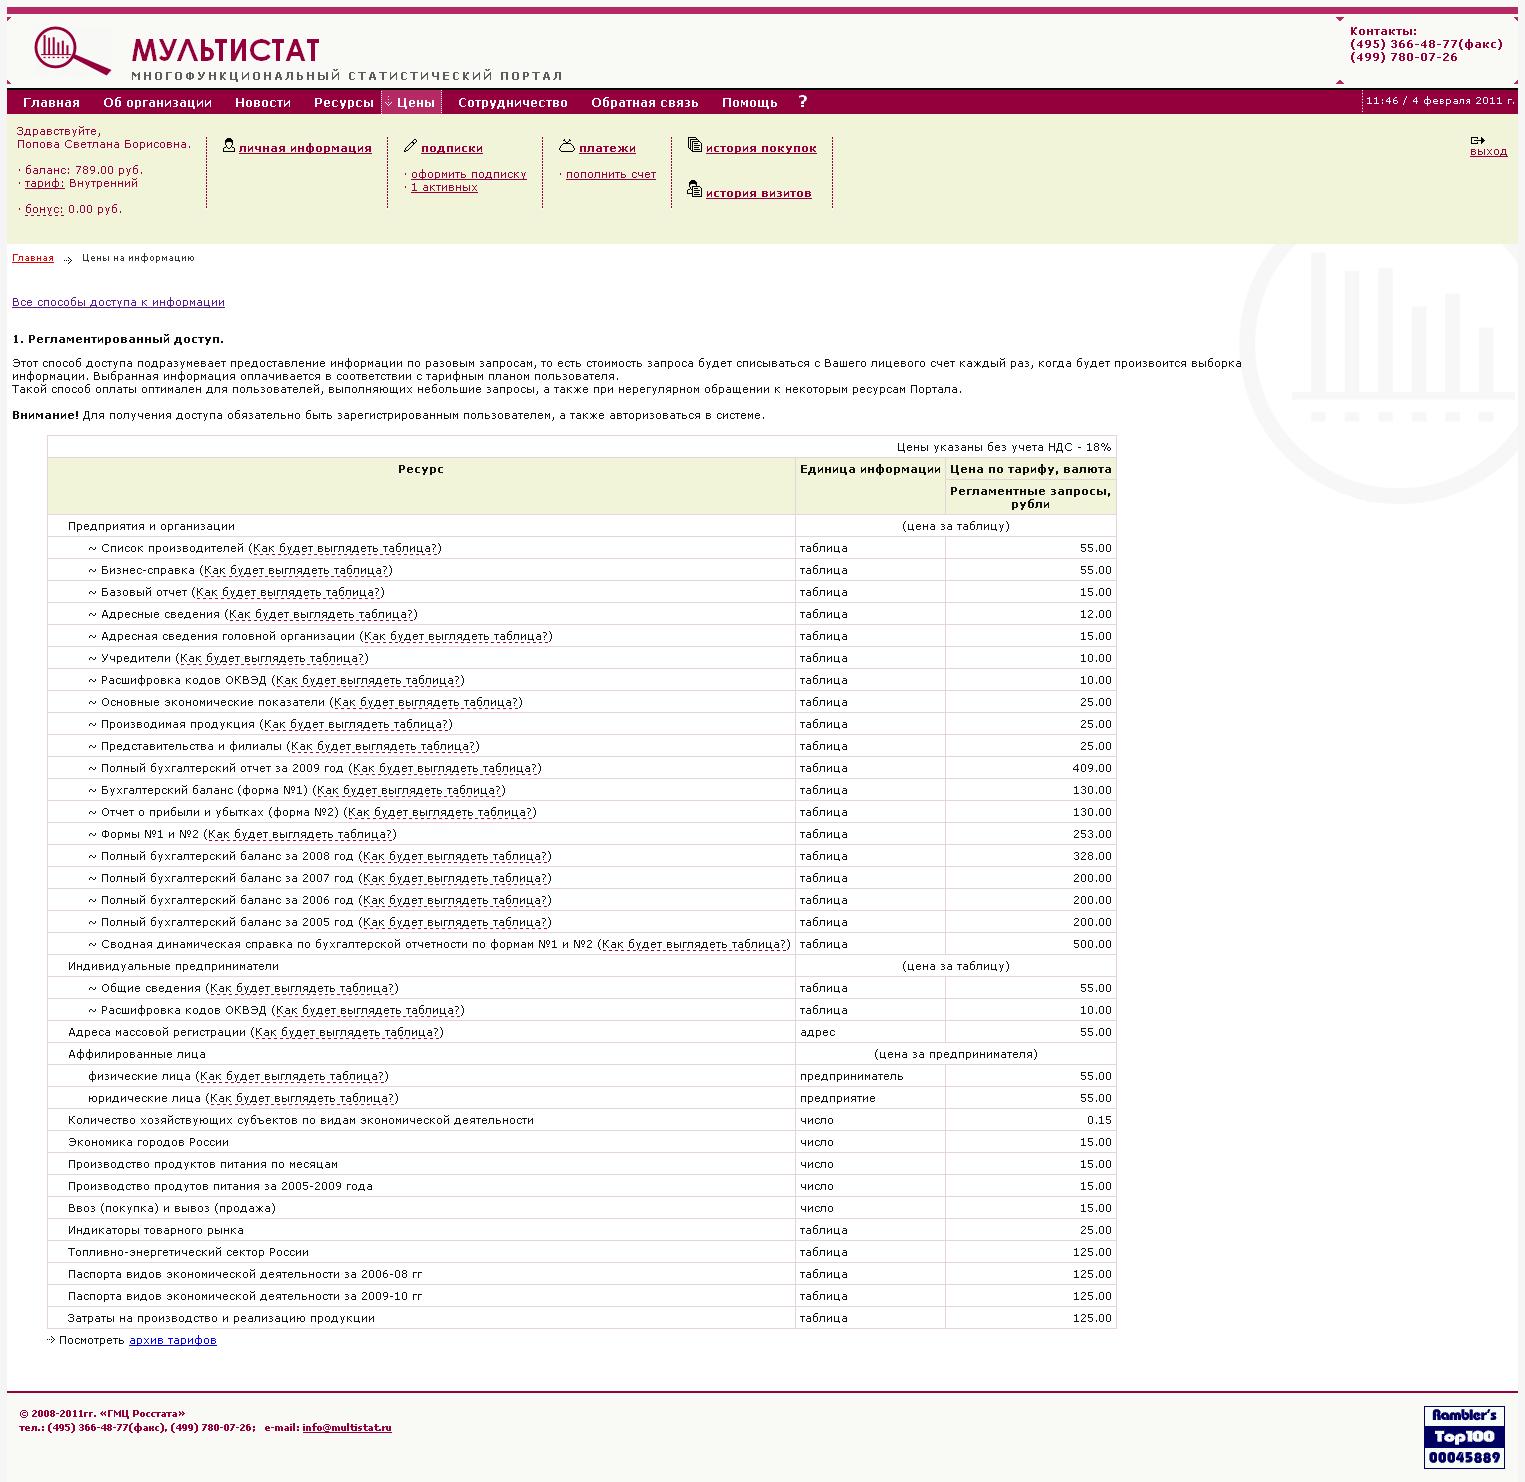Click Все способы доступа к информации link
This screenshot has width=1525, height=1482.
118,302
